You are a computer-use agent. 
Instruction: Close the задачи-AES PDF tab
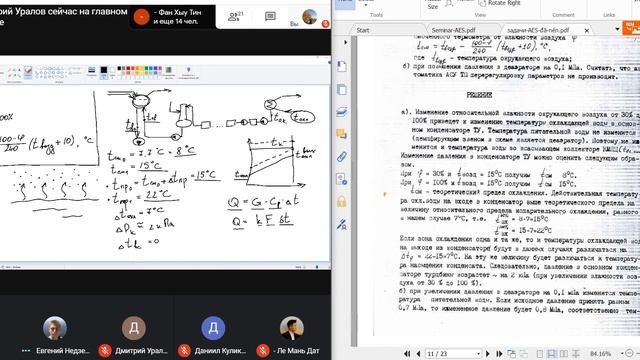point(587,30)
